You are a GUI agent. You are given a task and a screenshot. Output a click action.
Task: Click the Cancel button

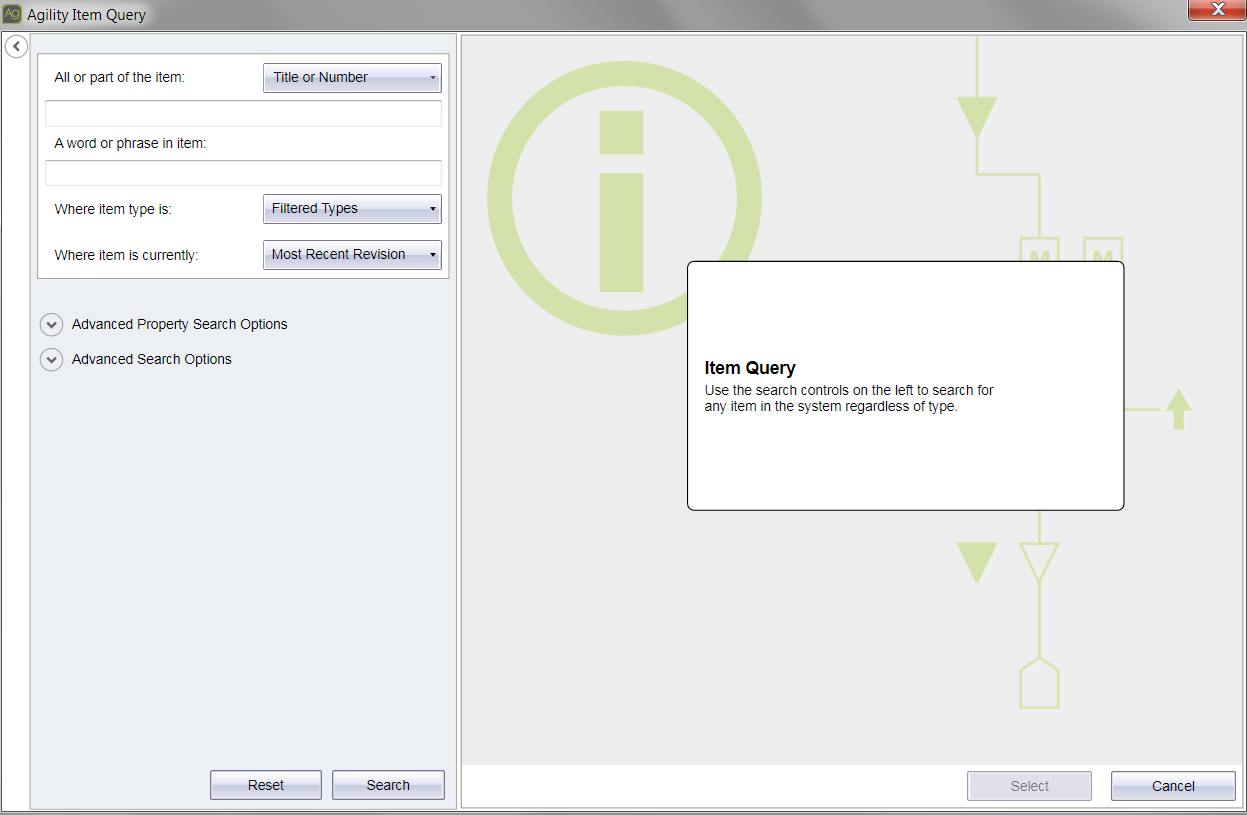point(1173,786)
